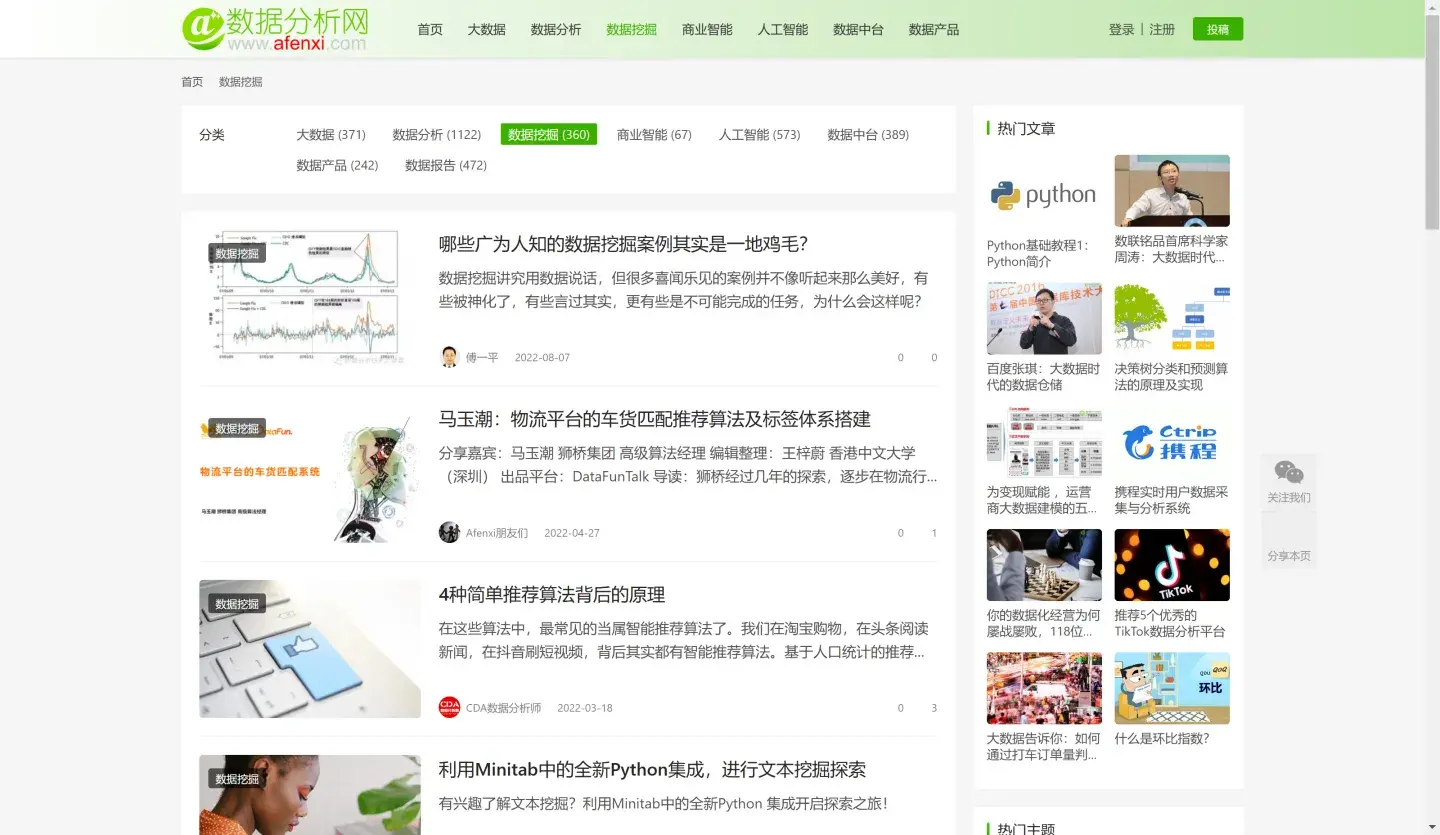Open the 百度张琪 article thumbnail
Viewport: 1440px width, 835px height.
pyautogui.click(x=1044, y=318)
